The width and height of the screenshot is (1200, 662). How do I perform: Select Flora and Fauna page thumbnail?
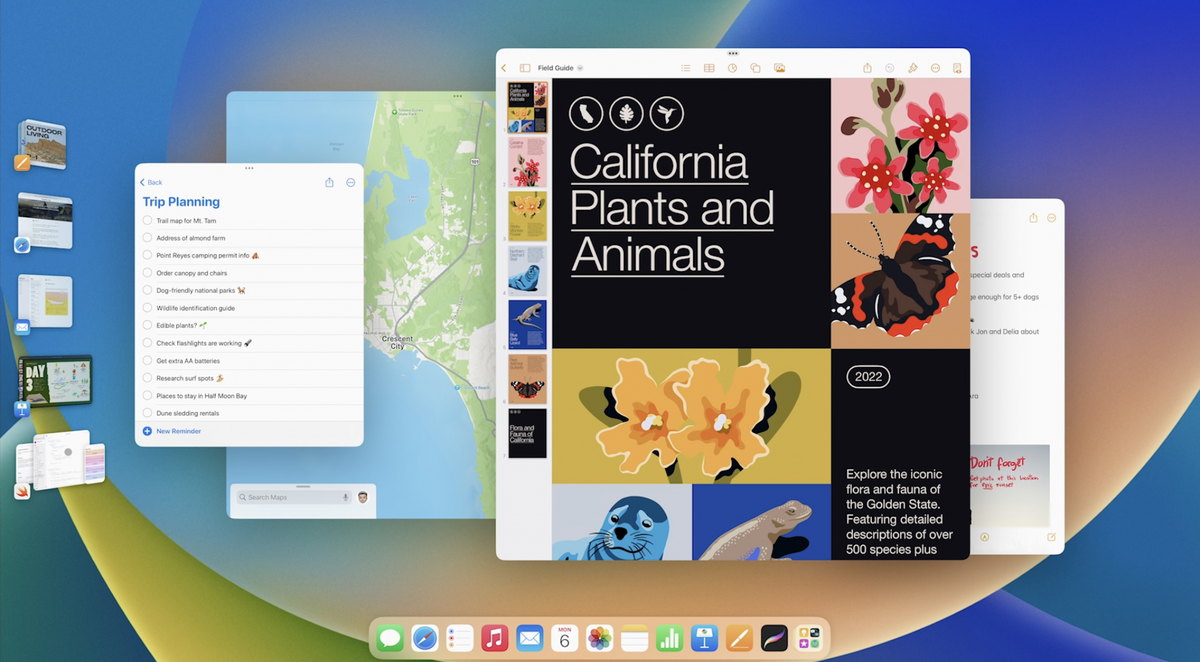click(x=527, y=433)
